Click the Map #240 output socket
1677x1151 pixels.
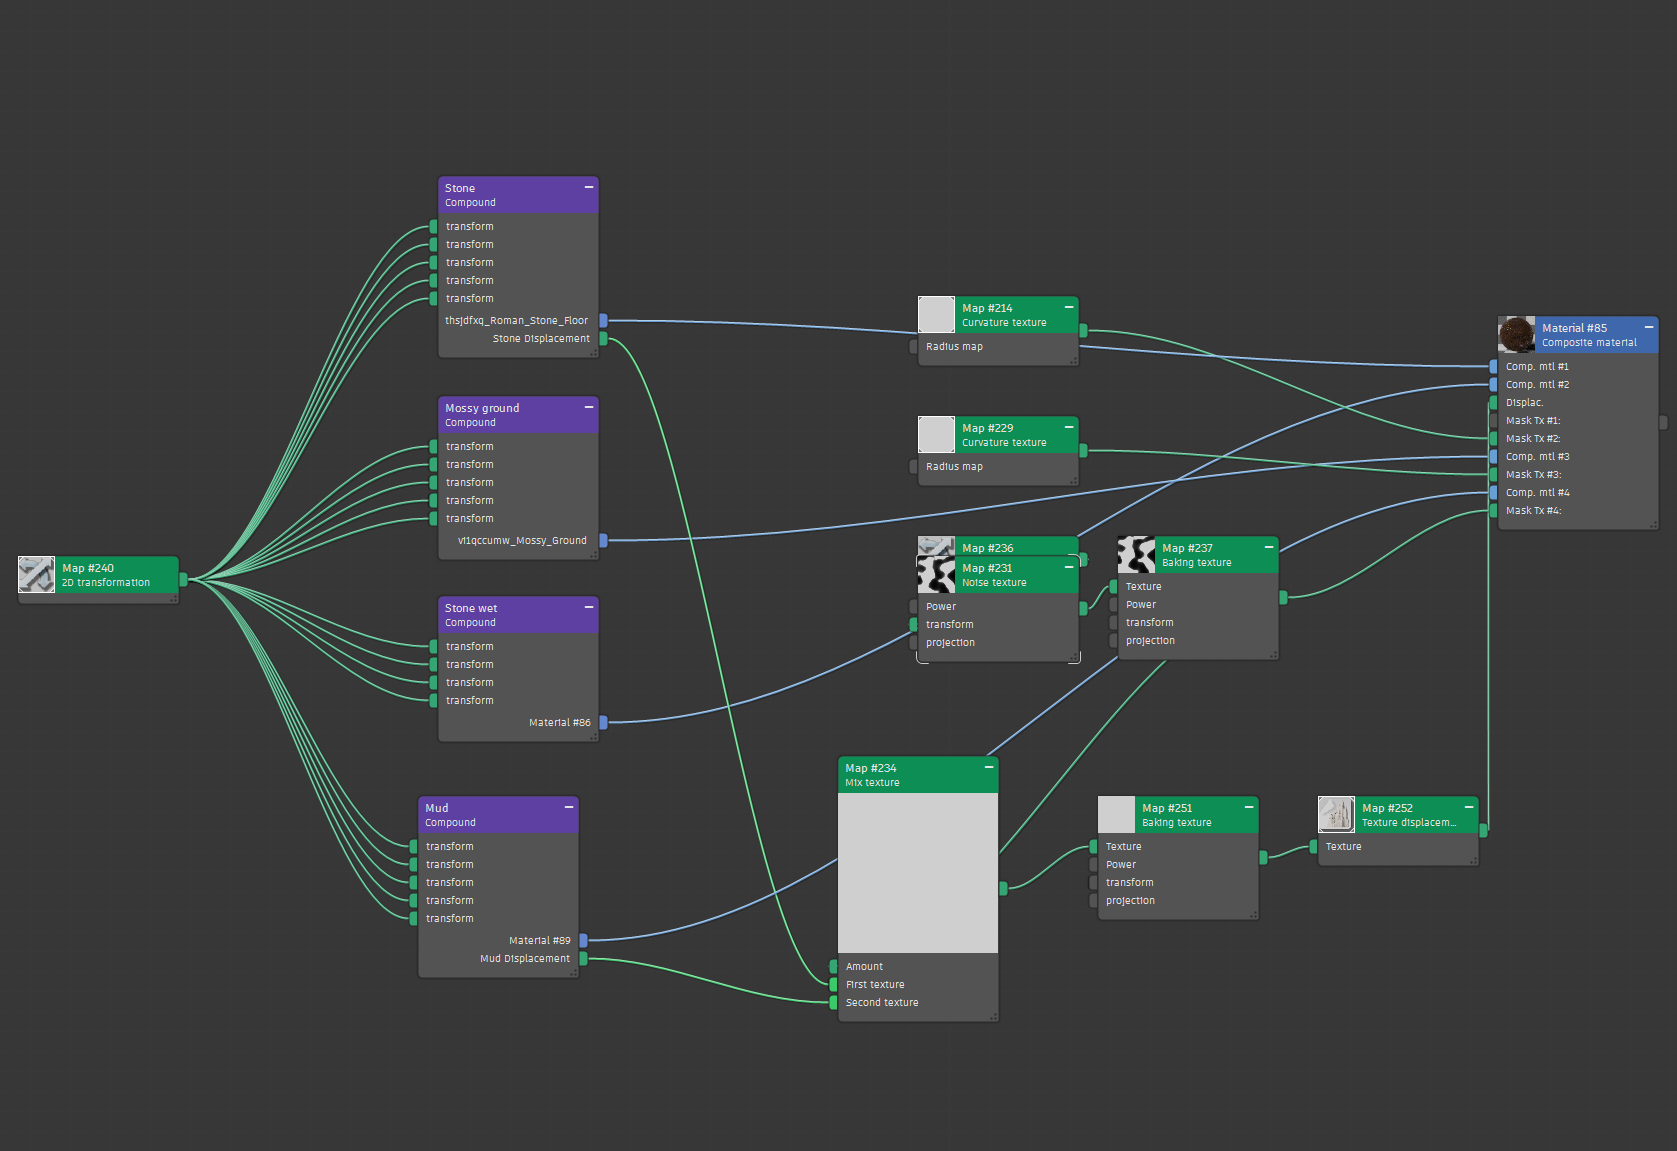tap(183, 579)
